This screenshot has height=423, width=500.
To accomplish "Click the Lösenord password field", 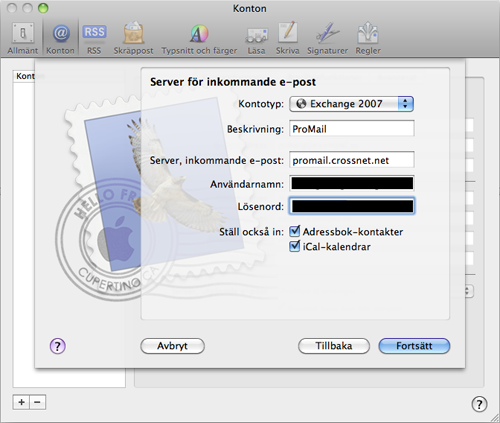I will pyautogui.click(x=352, y=206).
